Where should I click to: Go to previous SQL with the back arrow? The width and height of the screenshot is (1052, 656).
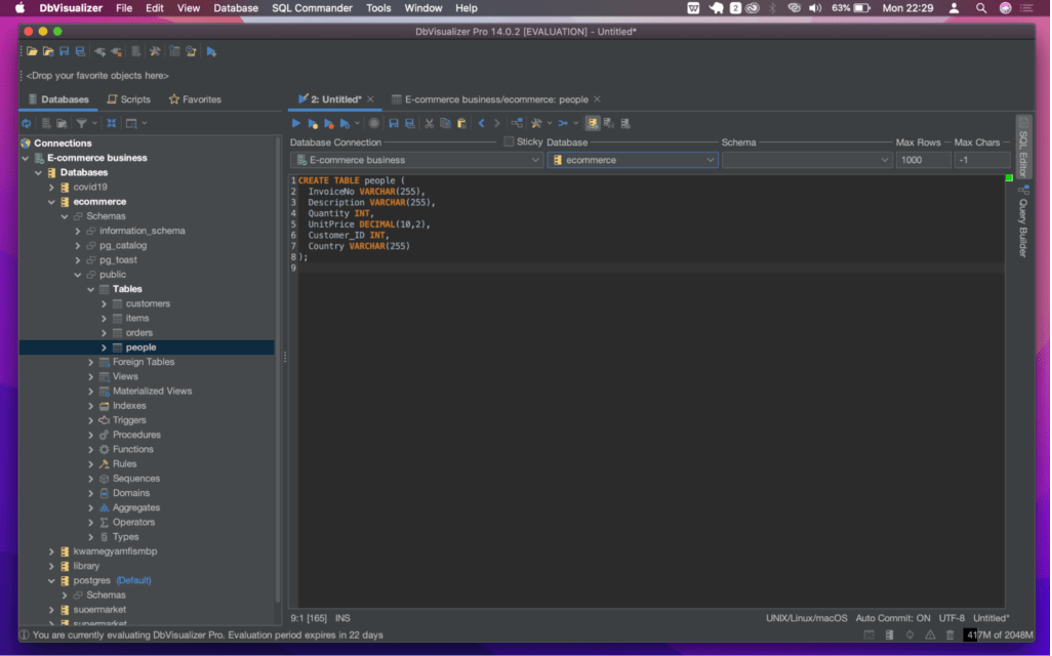pos(481,123)
